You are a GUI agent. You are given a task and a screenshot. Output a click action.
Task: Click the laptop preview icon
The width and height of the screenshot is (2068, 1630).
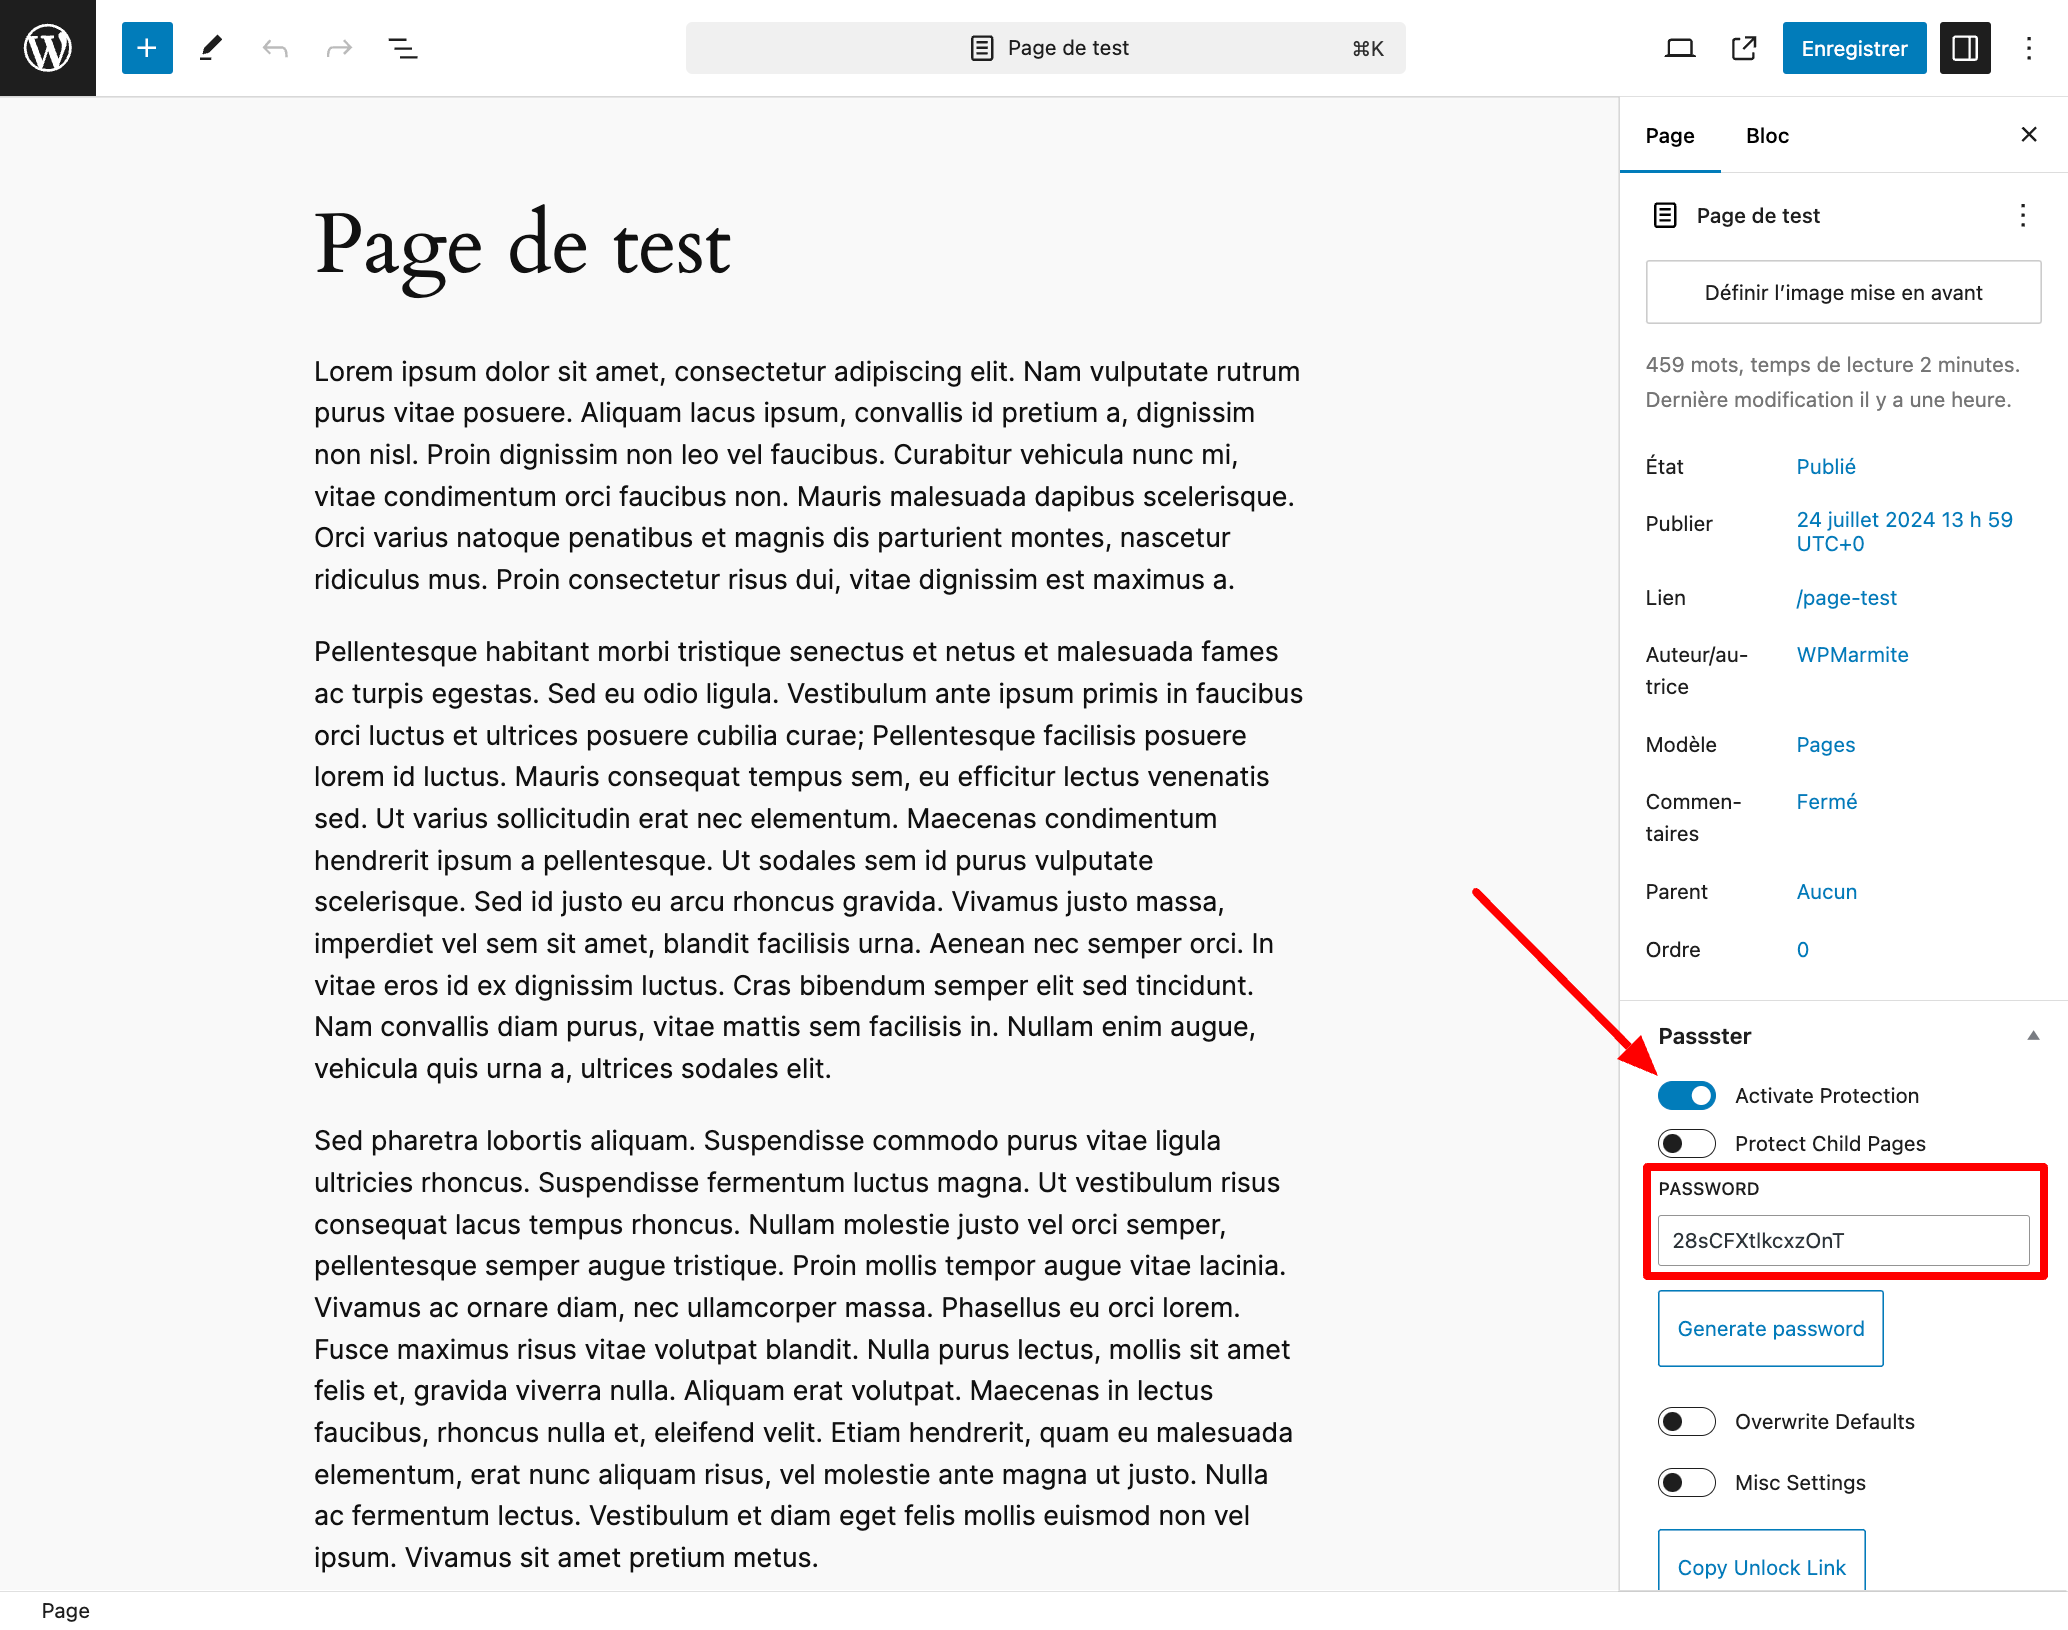pos(1679,48)
